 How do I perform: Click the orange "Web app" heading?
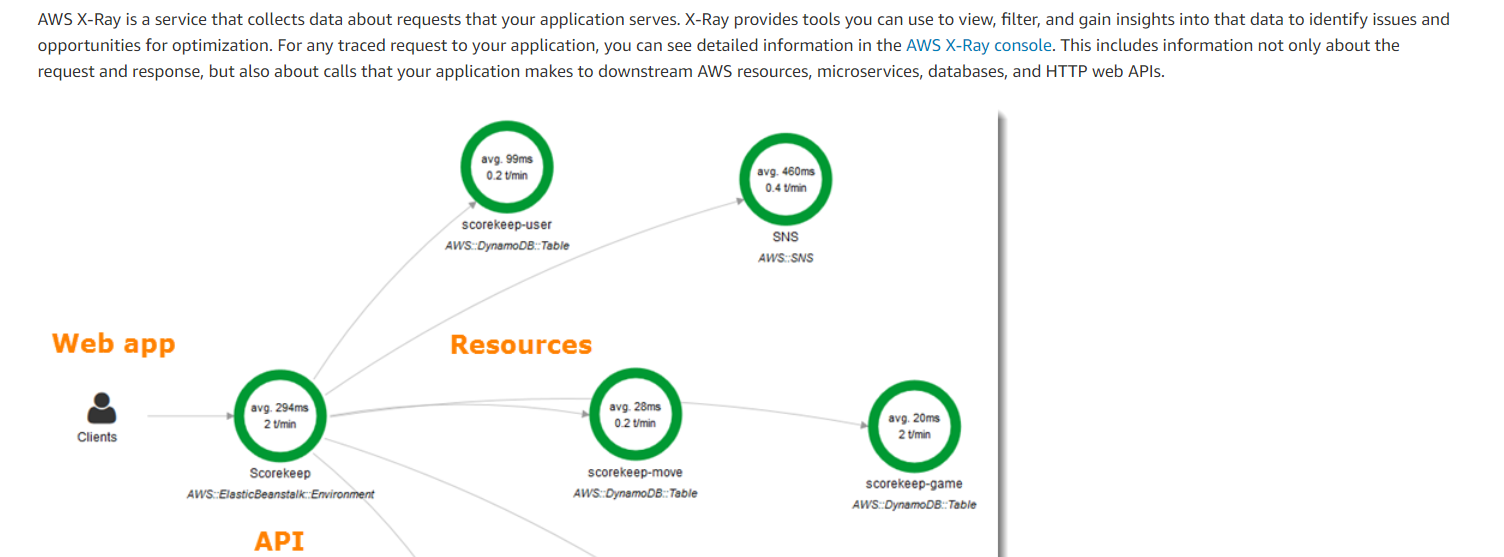coord(113,344)
